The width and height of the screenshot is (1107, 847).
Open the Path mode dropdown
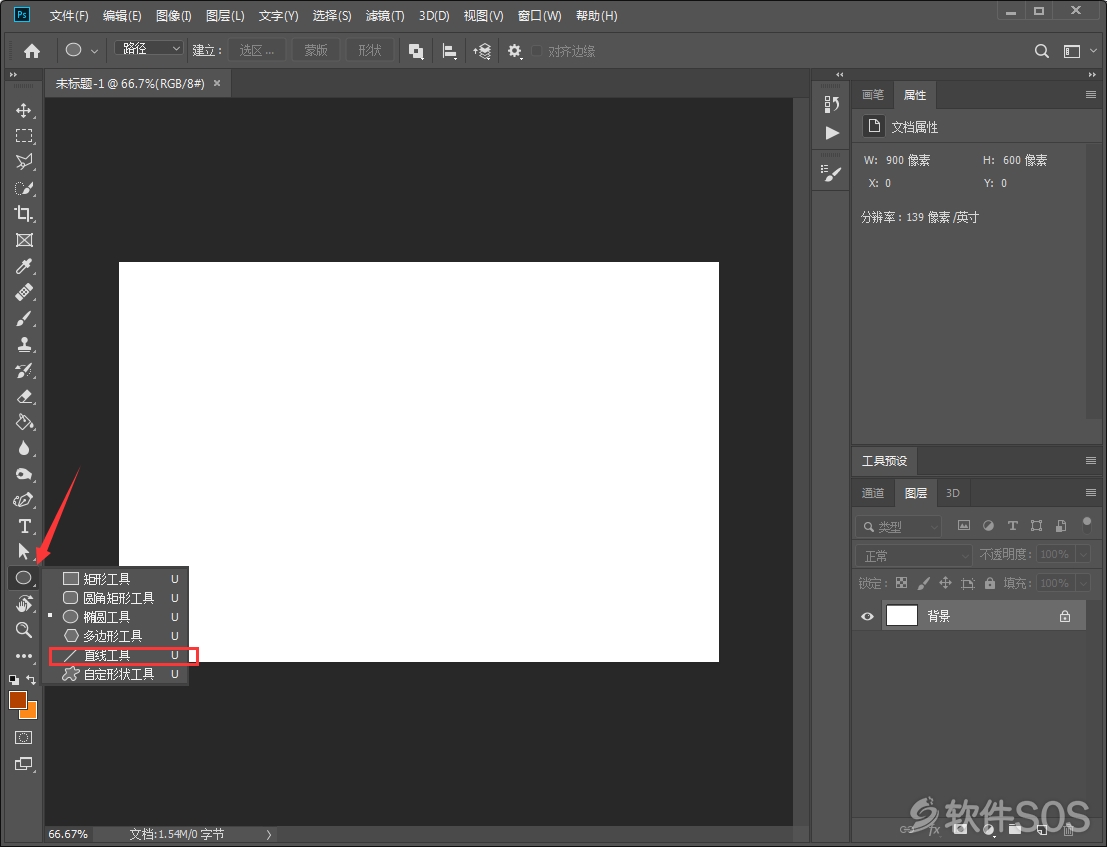coord(149,49)
